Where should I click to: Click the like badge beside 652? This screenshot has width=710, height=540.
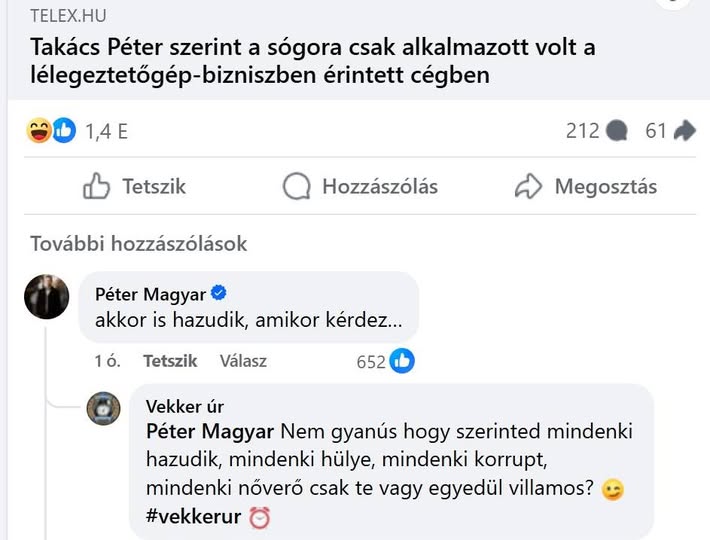[402, 361]
